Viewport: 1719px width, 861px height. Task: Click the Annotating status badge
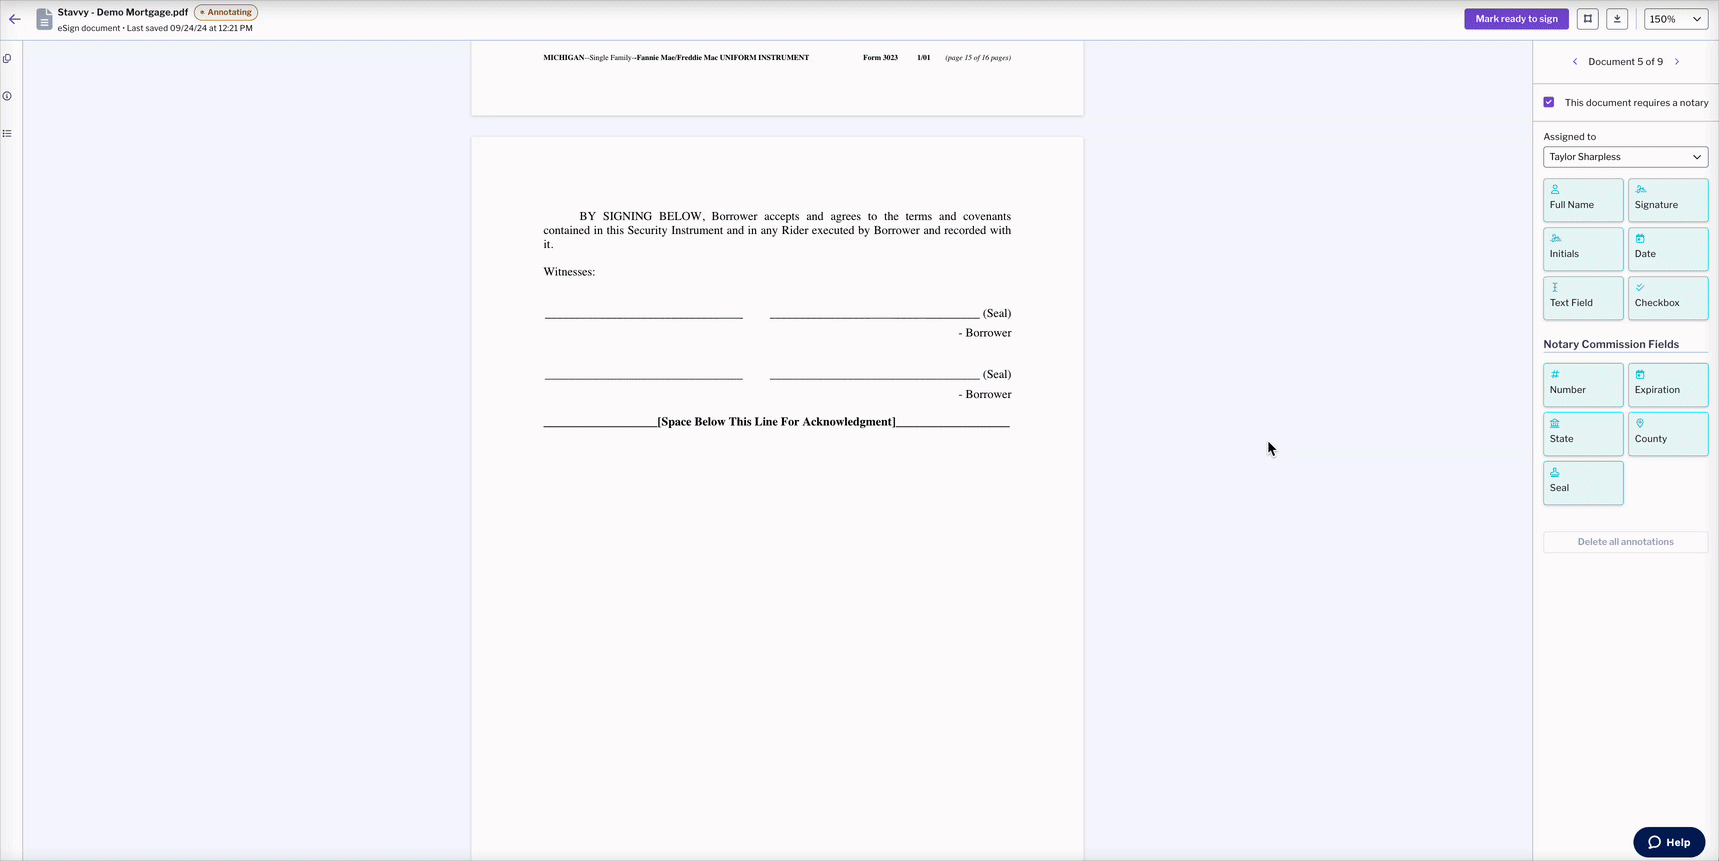click(x=226, y=12)
